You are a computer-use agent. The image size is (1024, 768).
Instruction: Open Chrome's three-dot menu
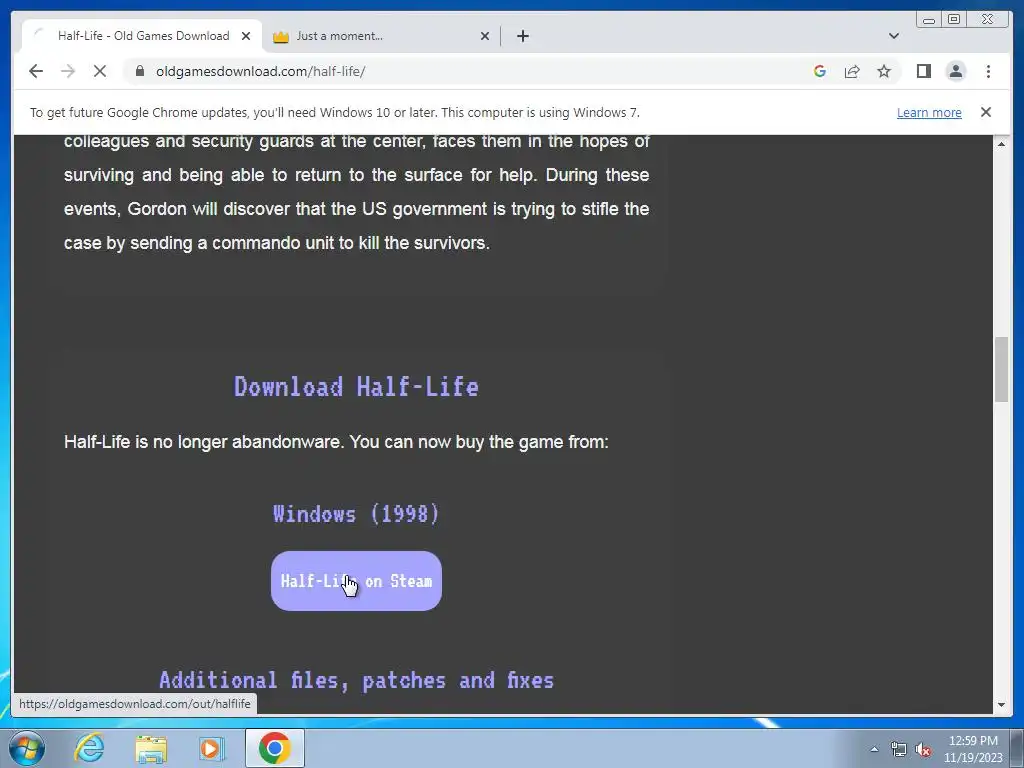(988, 71)
